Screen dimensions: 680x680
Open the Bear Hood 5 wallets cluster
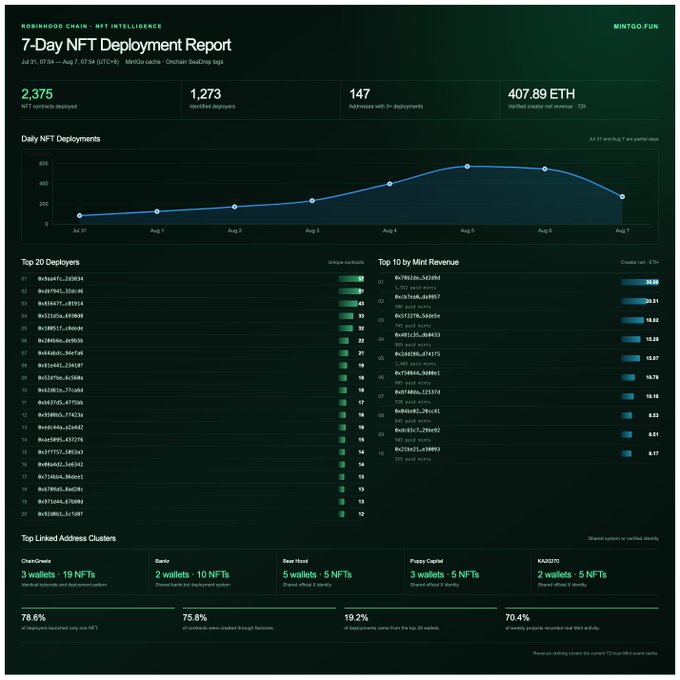pyautogui.click(x=317, y=575)
